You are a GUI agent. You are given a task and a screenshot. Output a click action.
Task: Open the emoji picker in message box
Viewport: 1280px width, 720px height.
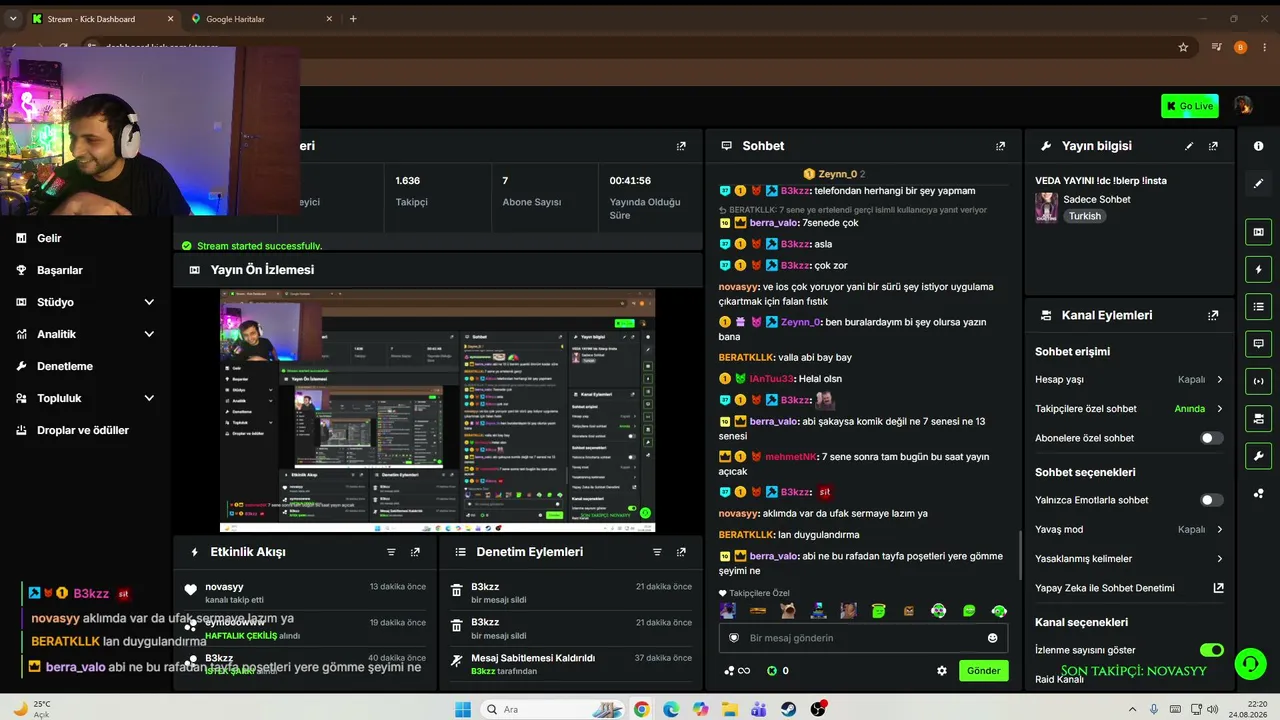pos(993,638)
